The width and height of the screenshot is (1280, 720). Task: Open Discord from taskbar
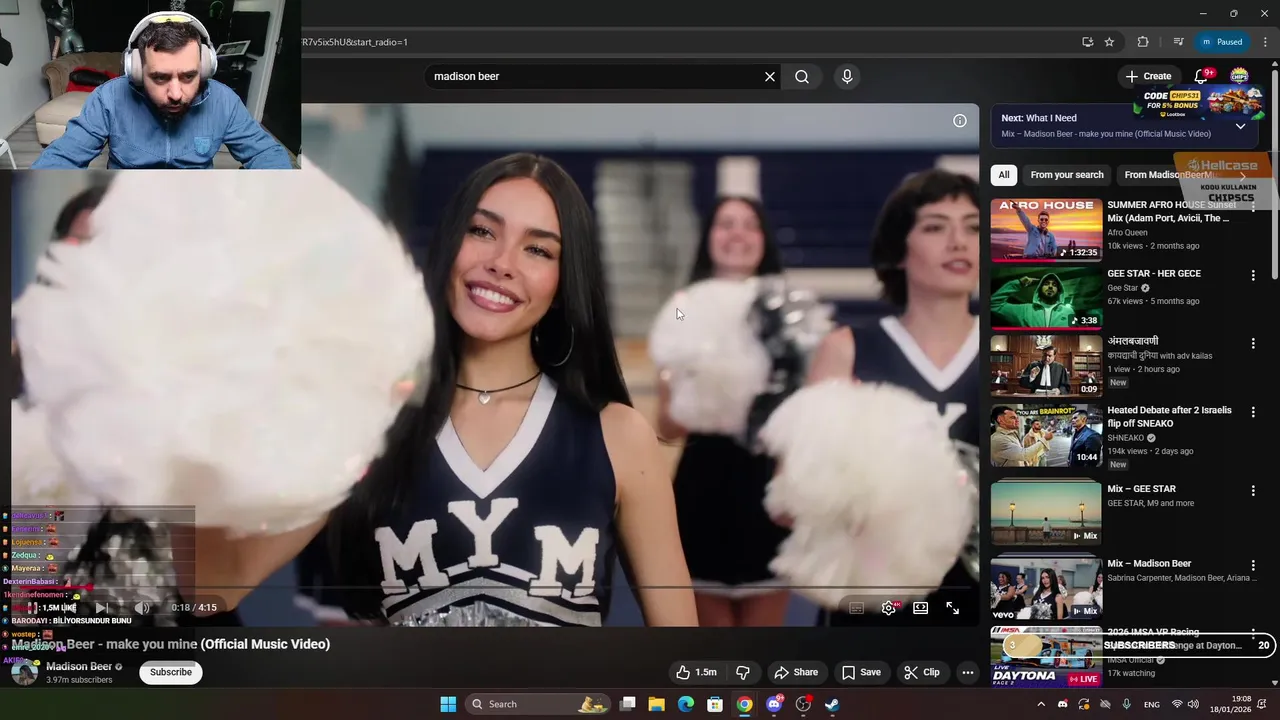point(773,704)
